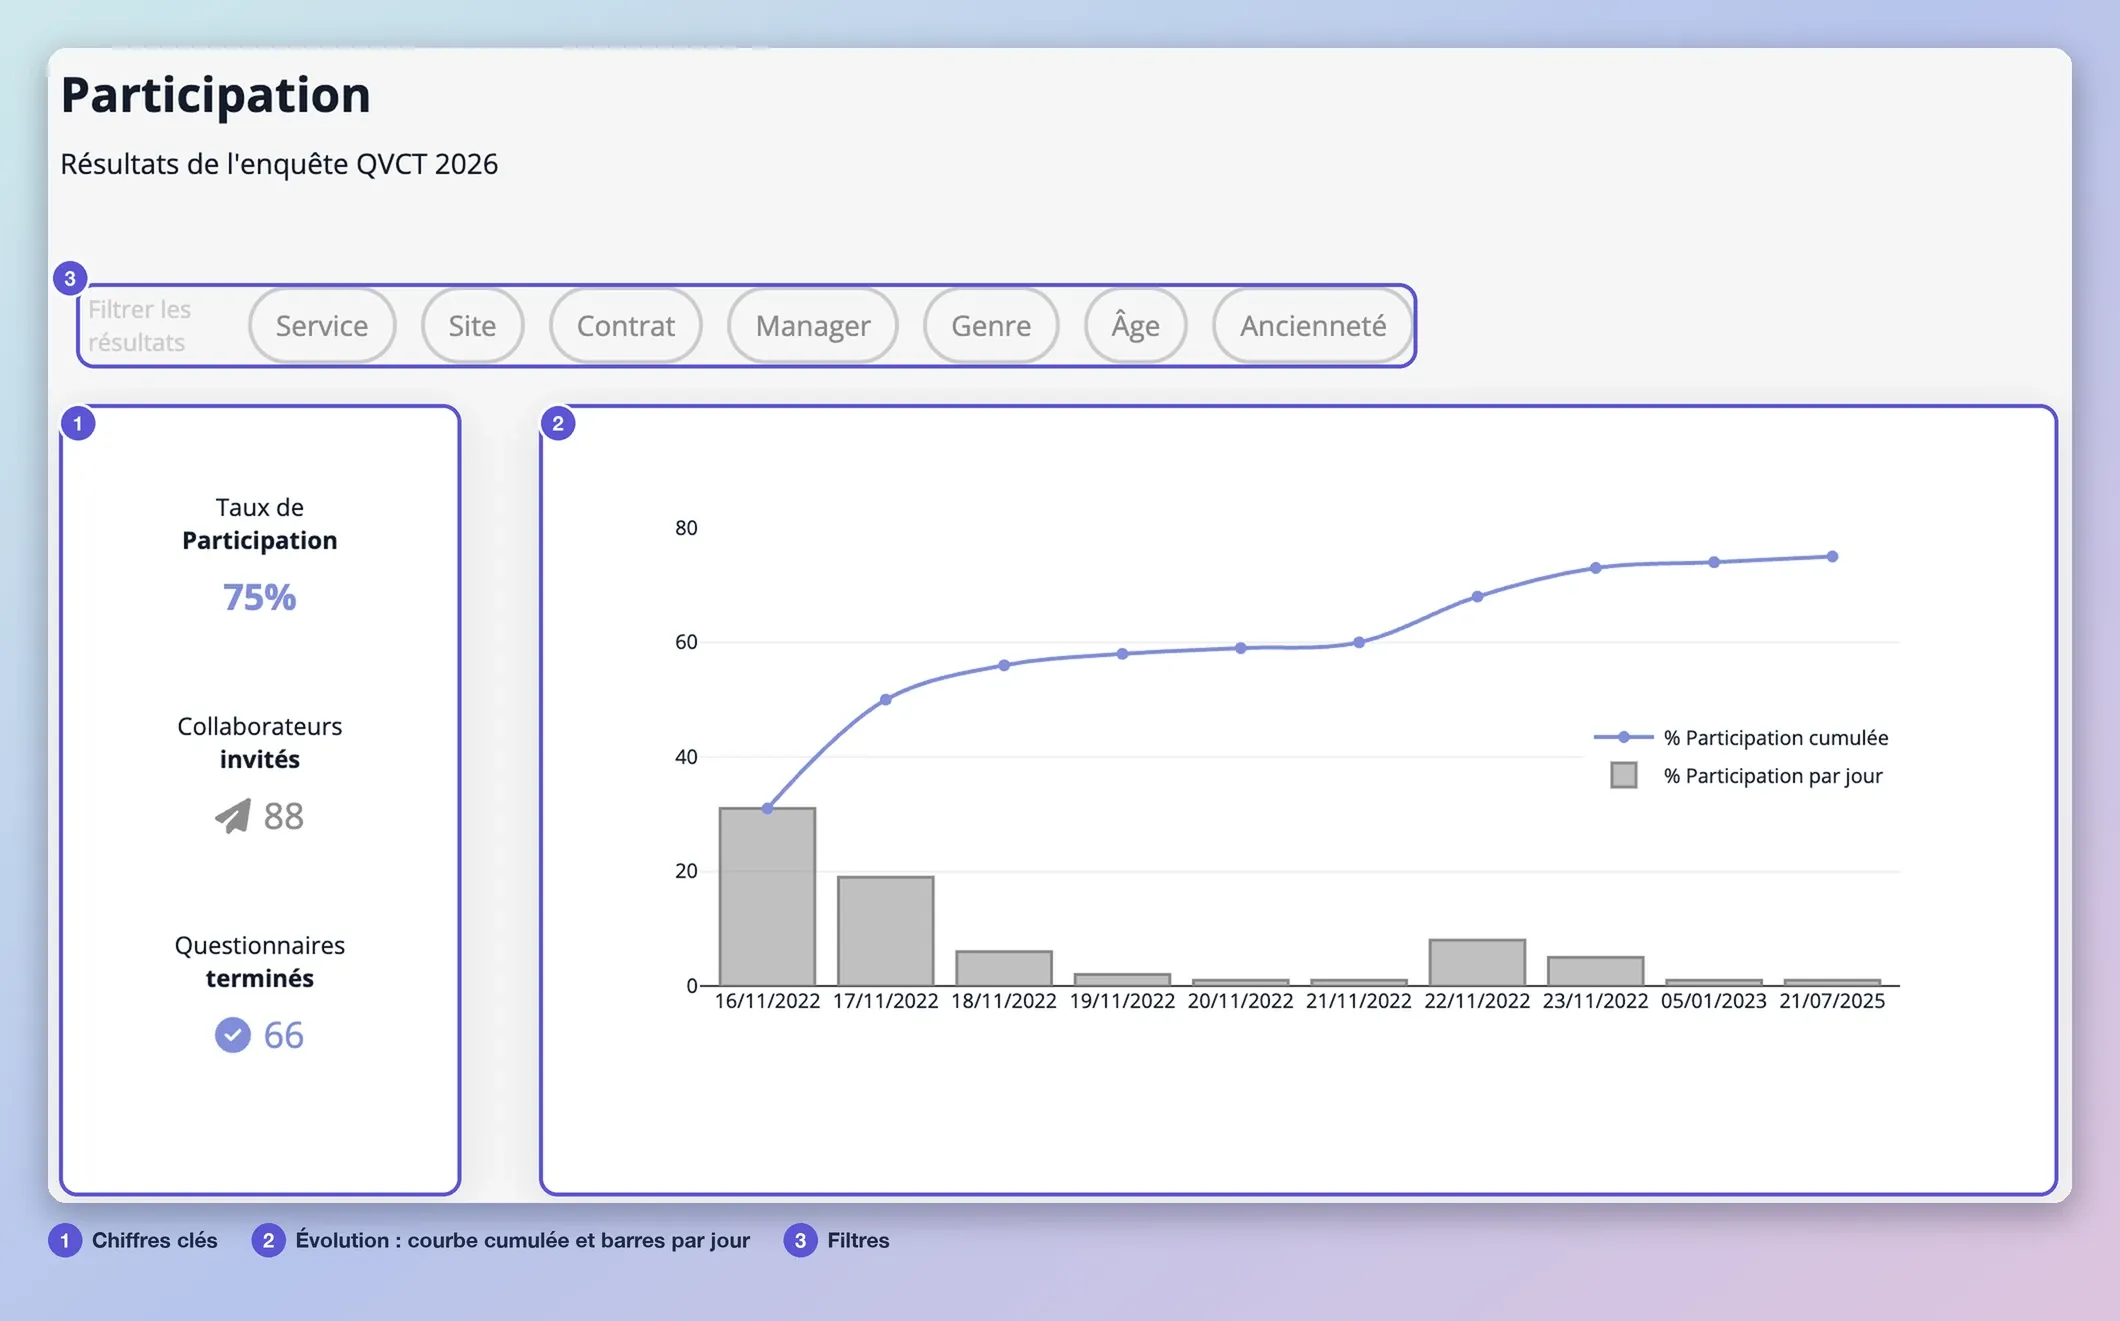This screenshot has width=2120, height=1321.
Task: Select the cumulative curve point at 22/11/2022
Action: pos(1477,597)
